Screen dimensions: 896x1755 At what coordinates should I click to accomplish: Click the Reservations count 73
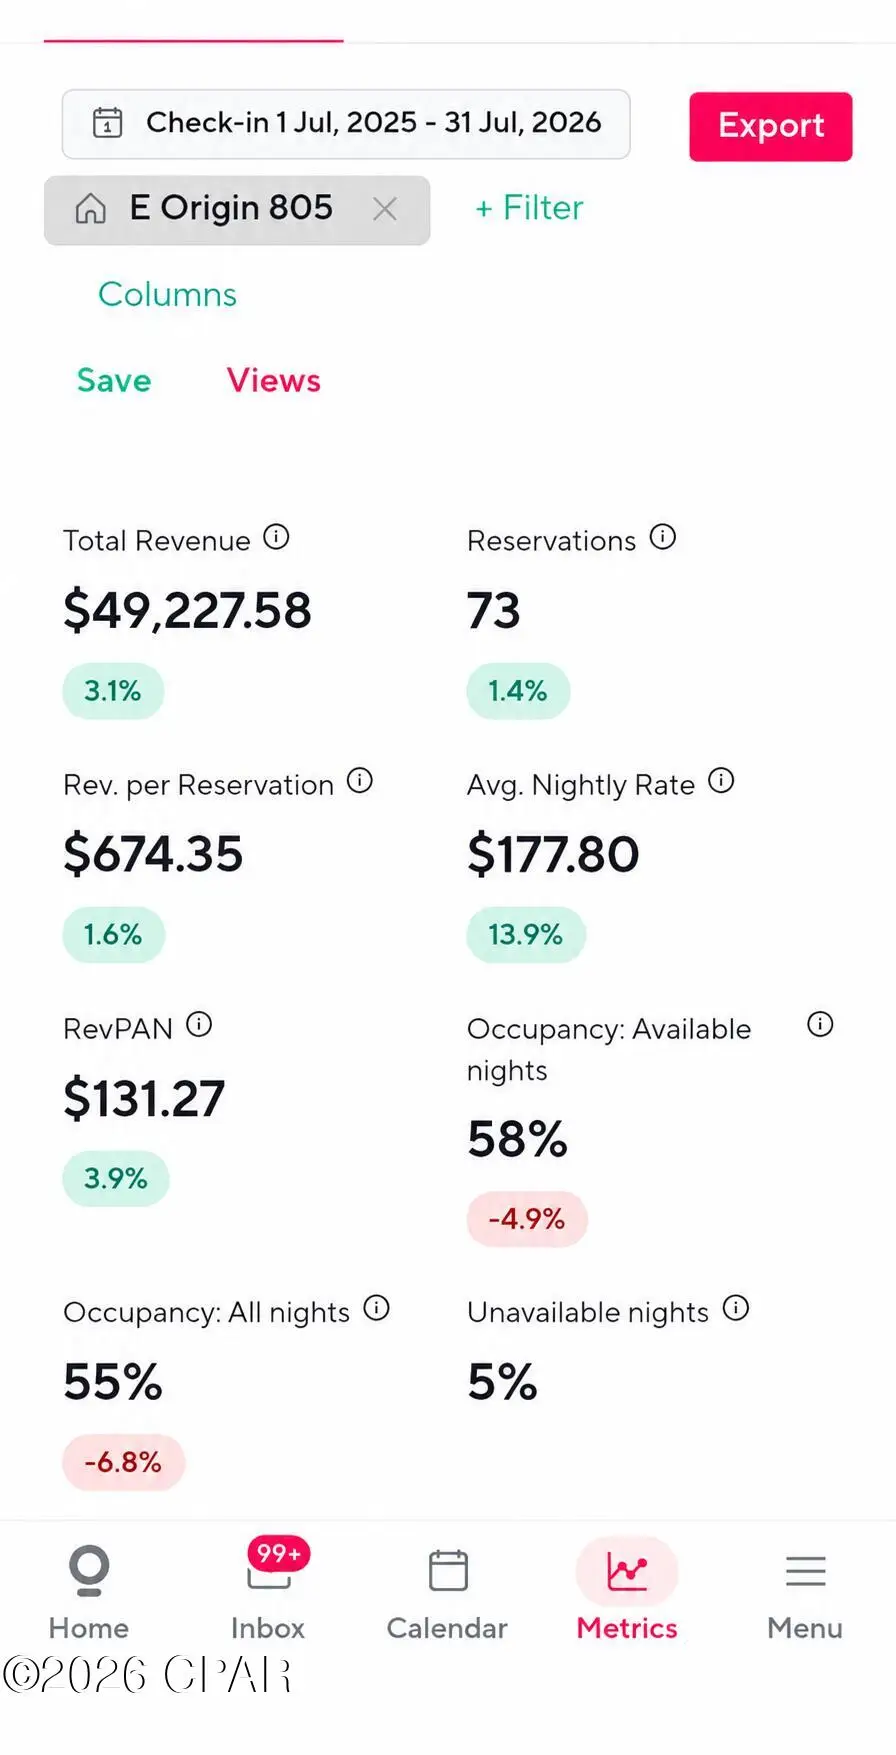pos(494,610)
